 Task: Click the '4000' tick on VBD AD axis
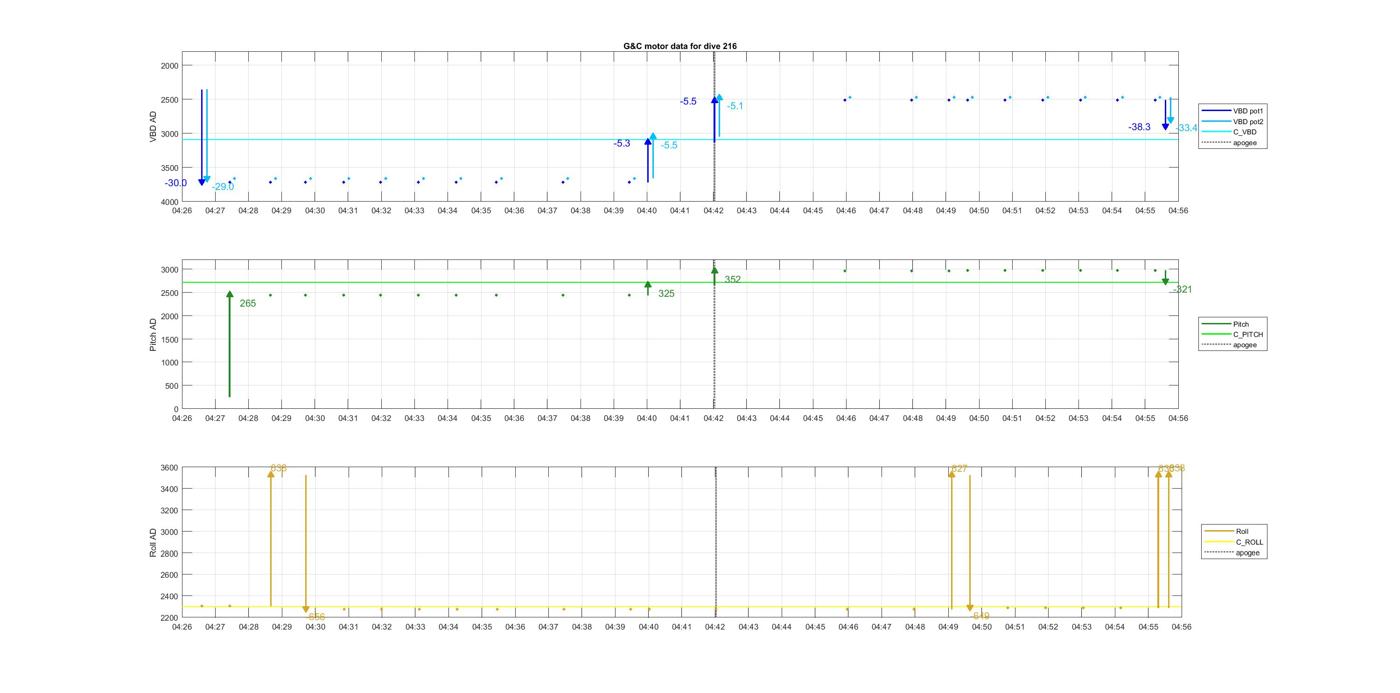[169, 202]
